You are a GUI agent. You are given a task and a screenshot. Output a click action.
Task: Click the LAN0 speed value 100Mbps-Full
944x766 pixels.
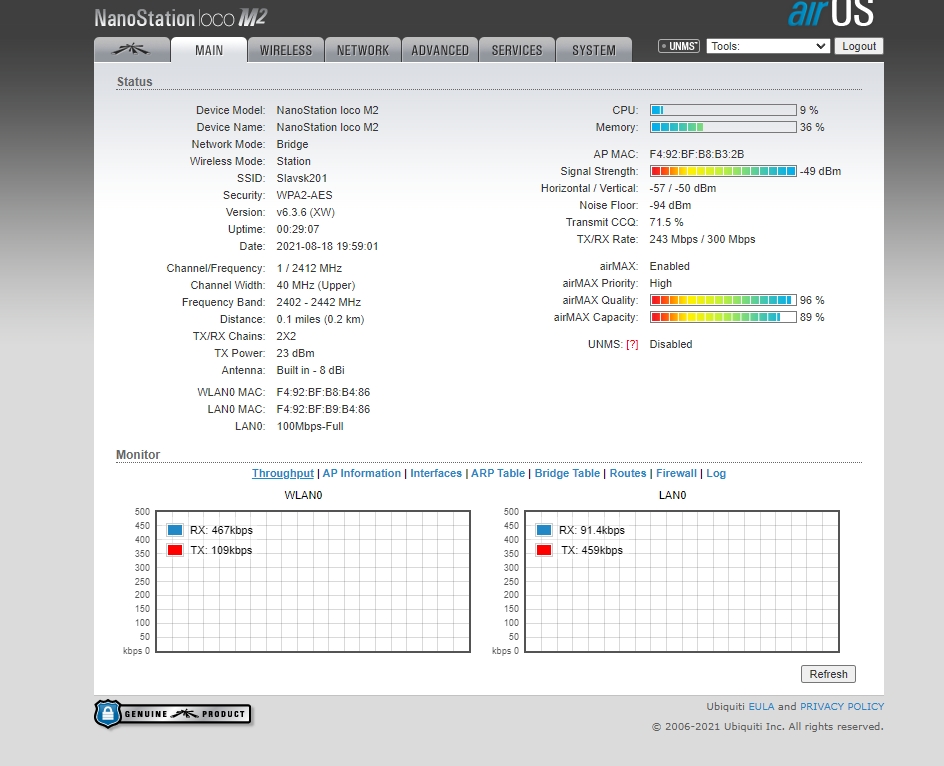(x=310, y=426)
